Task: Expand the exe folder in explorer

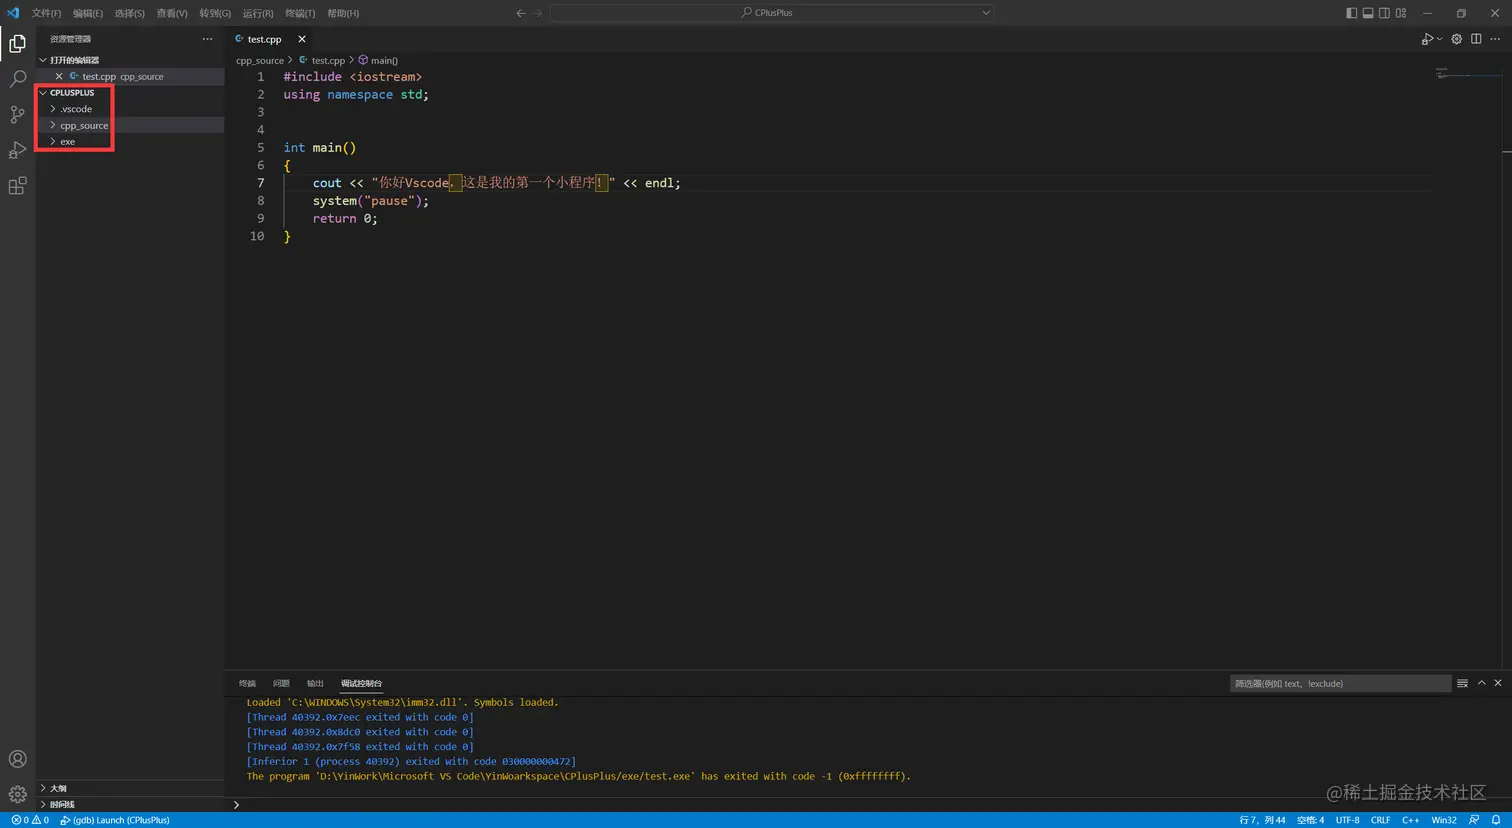Action: 67,142
